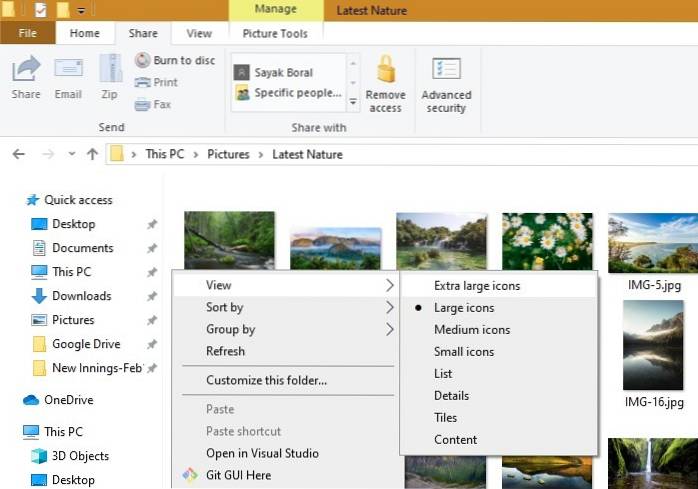The height and width of the screenshot is (489, 698).
Task: Click the Back navigation arrow
Action: click(18, 154)
